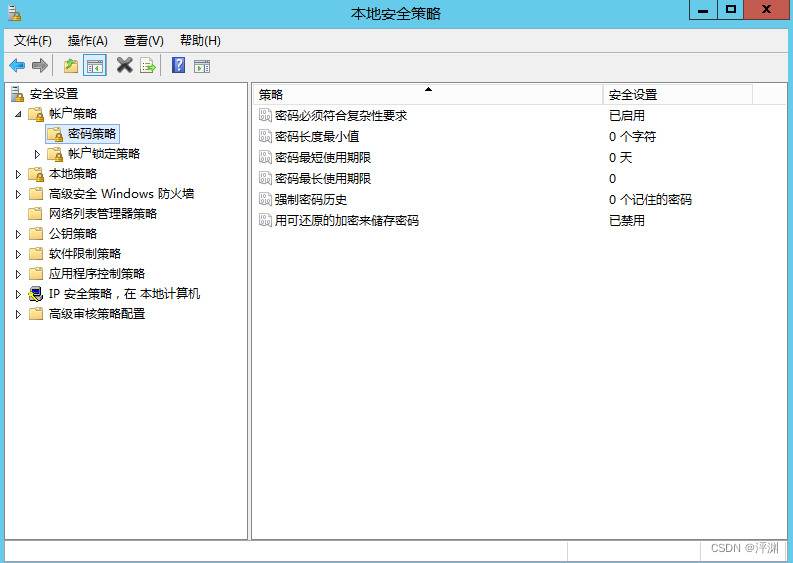The image size is (793, 563).
Task: Select the 高级审核策略配置 folder icon
Action: [35, 314]
